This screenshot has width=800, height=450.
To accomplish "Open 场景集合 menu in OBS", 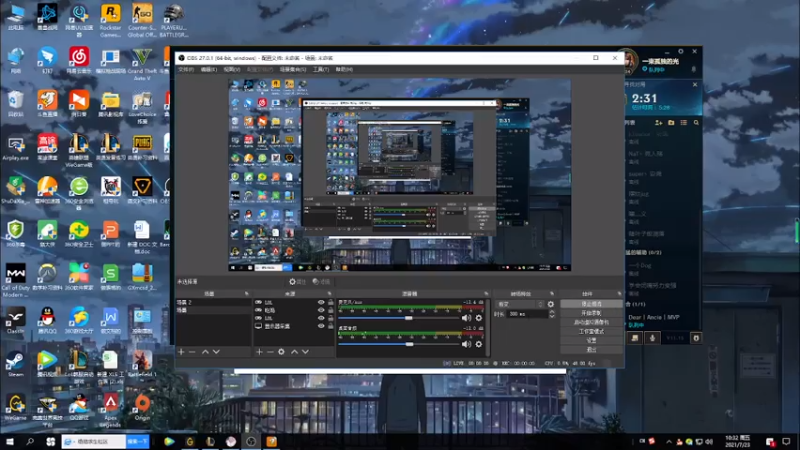I will 293,69.
